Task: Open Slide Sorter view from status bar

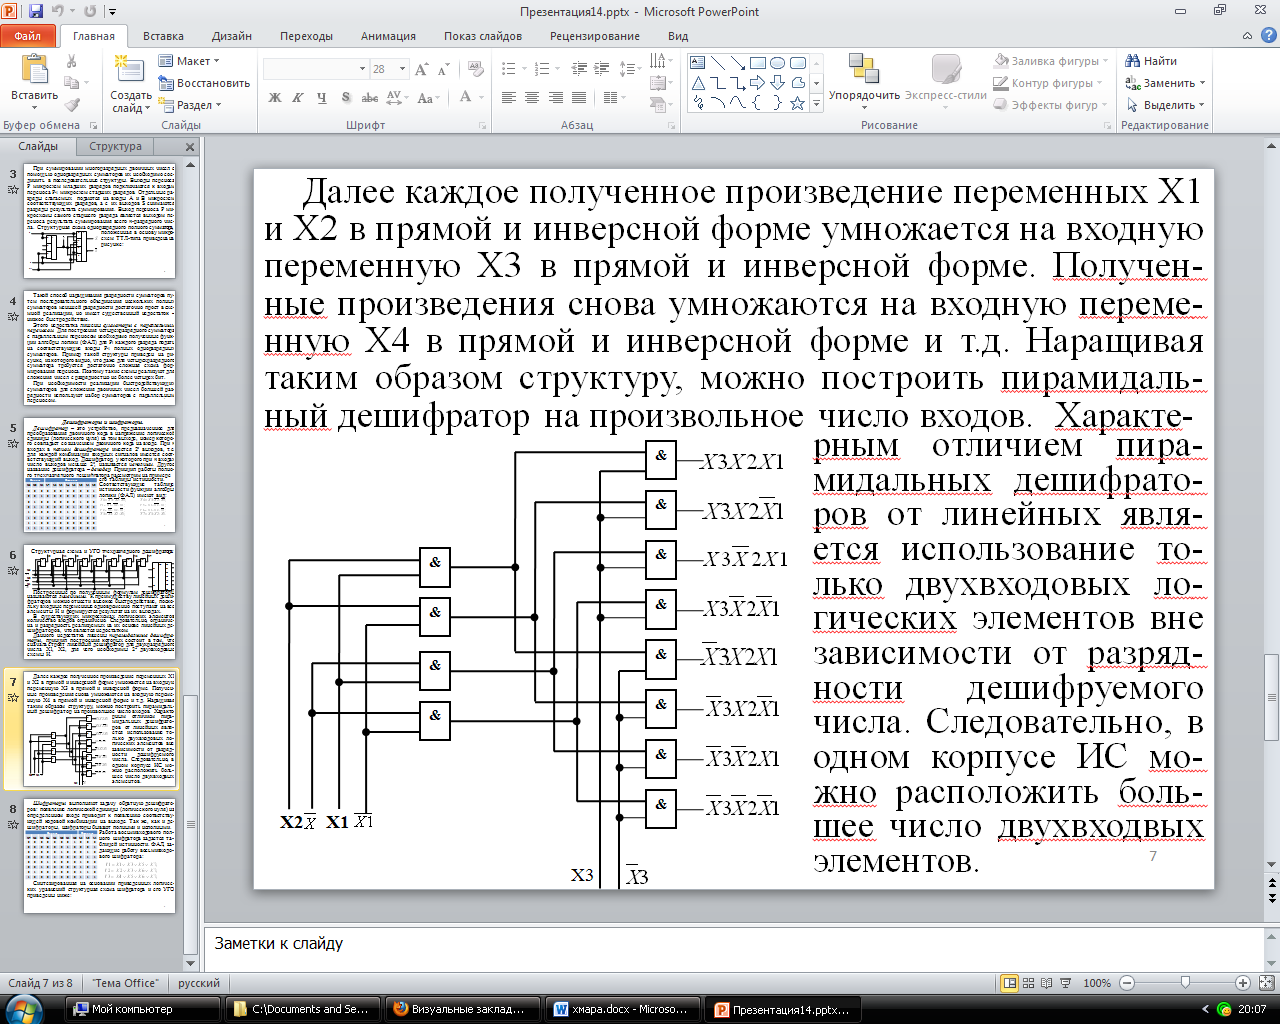Action: (x=1028, y=983)
